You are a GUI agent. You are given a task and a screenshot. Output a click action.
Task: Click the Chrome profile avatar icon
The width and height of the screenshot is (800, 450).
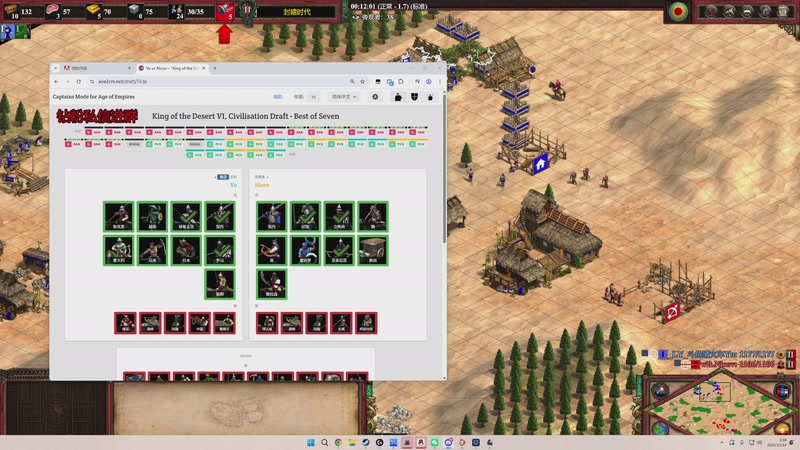(429, 81)
